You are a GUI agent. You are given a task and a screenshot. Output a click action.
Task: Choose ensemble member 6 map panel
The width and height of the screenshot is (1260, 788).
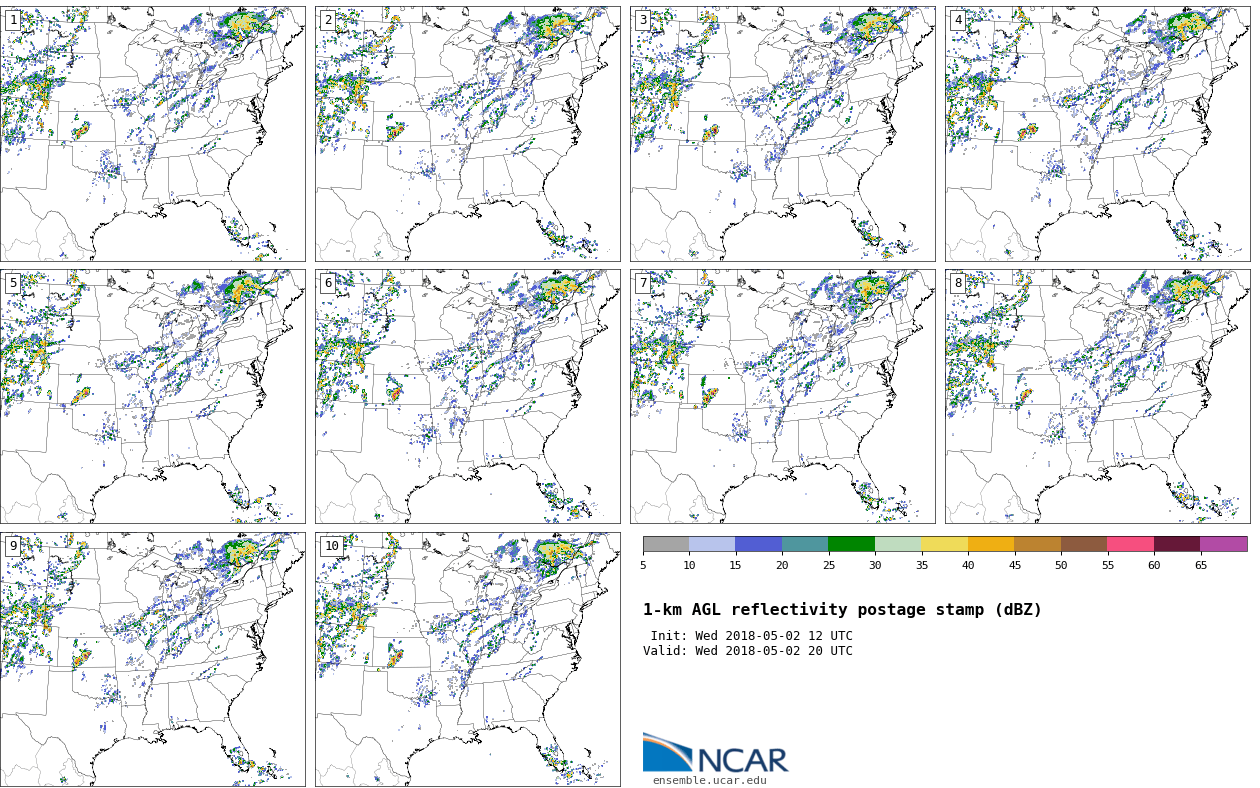(467, 396)
